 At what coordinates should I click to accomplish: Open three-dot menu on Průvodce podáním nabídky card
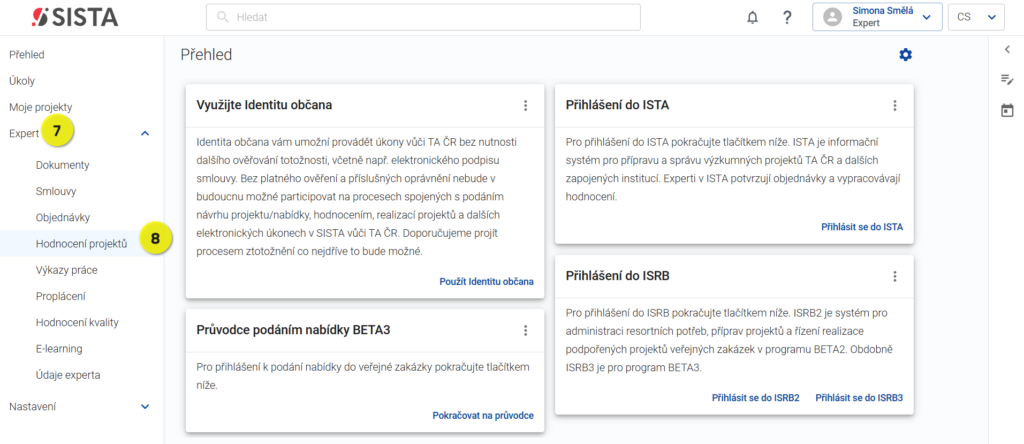[x=526, y=330]
